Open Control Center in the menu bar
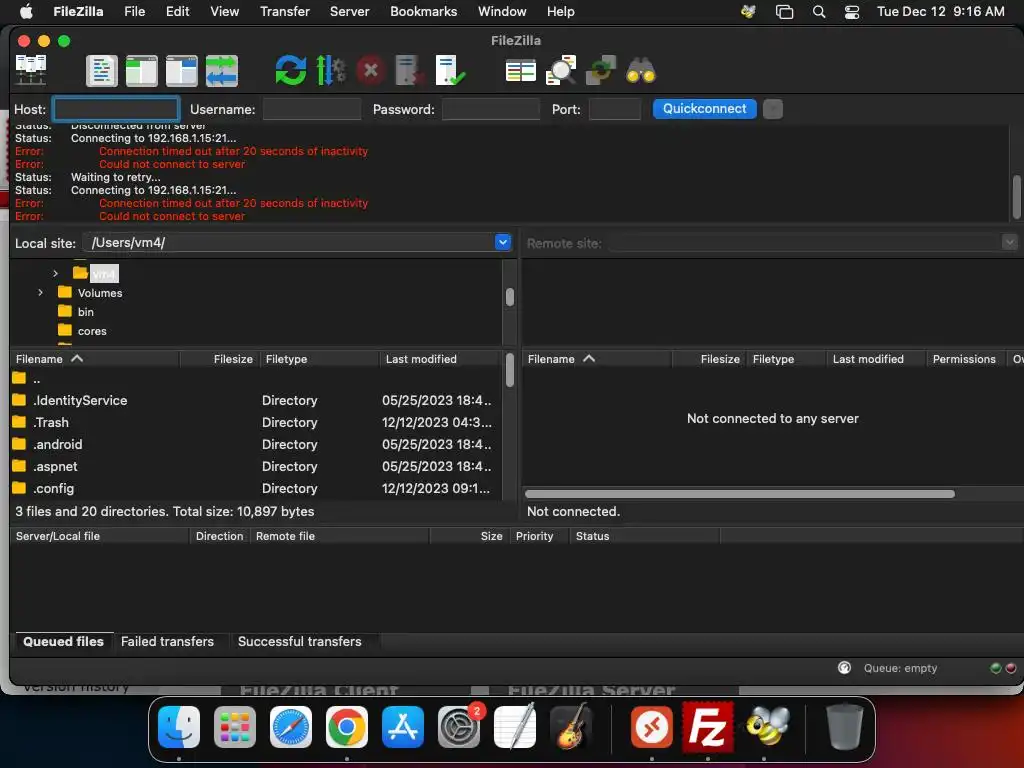Screen dimensions: 1024x768 click(852, 12)
